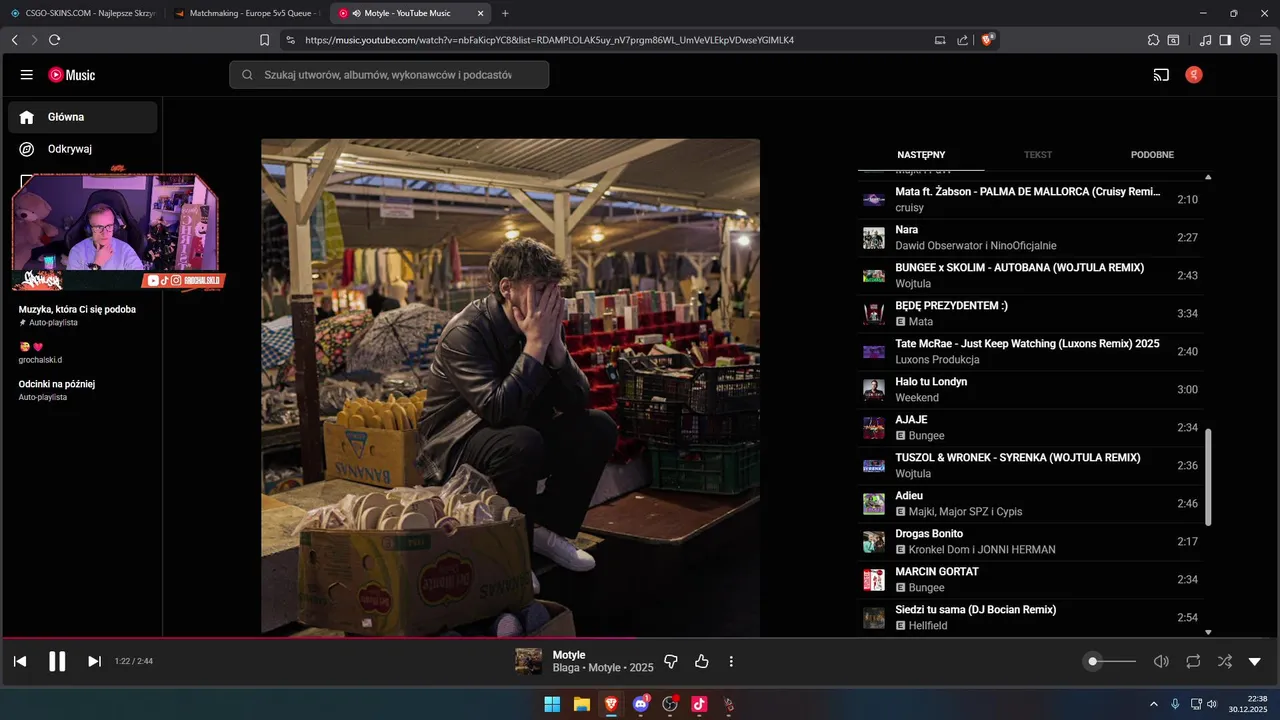Switch to Matchmaking Europe 5v5 Queue tab
The height and width of the screenshot is (720, 1280).
[245, 13]
